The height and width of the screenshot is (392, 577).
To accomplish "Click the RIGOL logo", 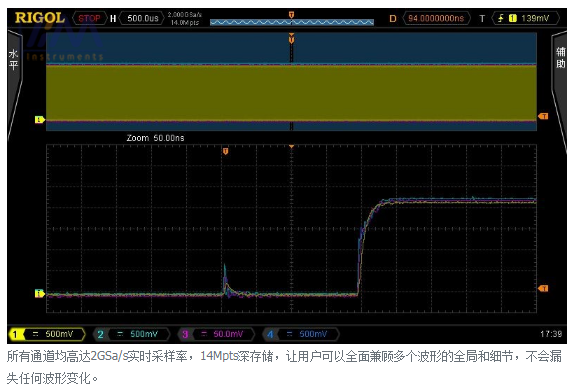I will [x=40, y=18].
